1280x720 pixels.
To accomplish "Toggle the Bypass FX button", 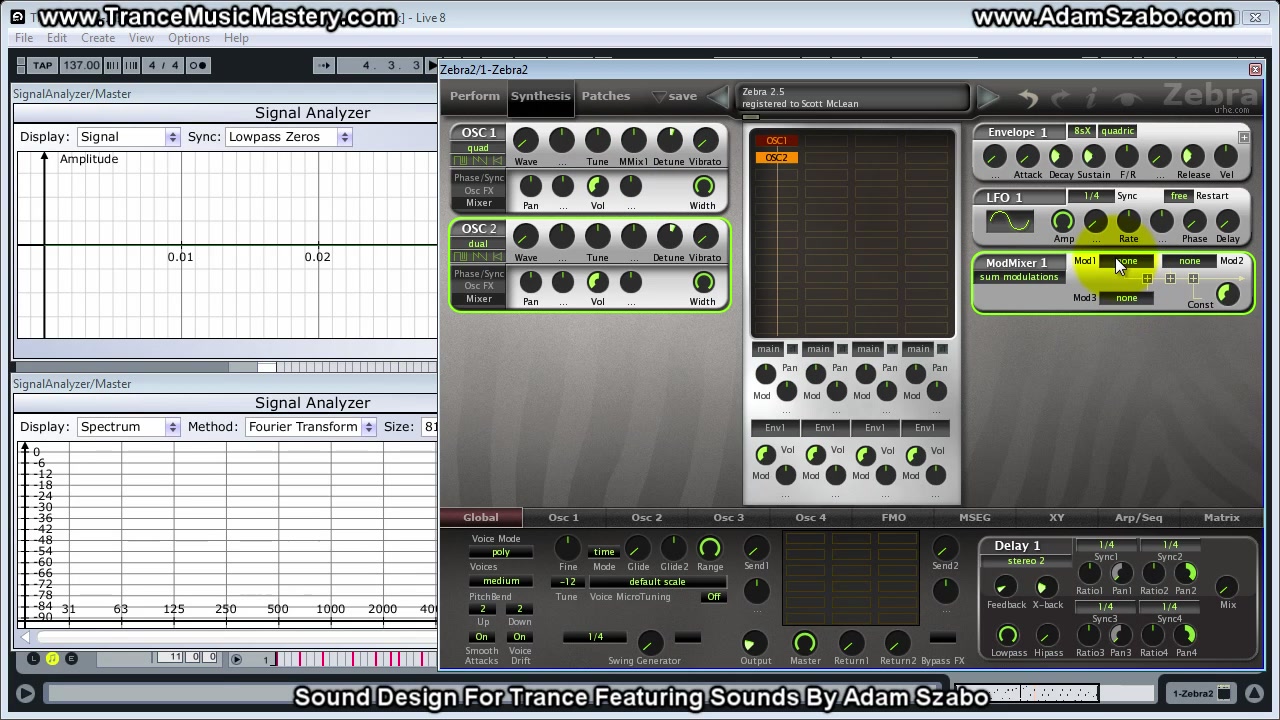I will point(942,638).
